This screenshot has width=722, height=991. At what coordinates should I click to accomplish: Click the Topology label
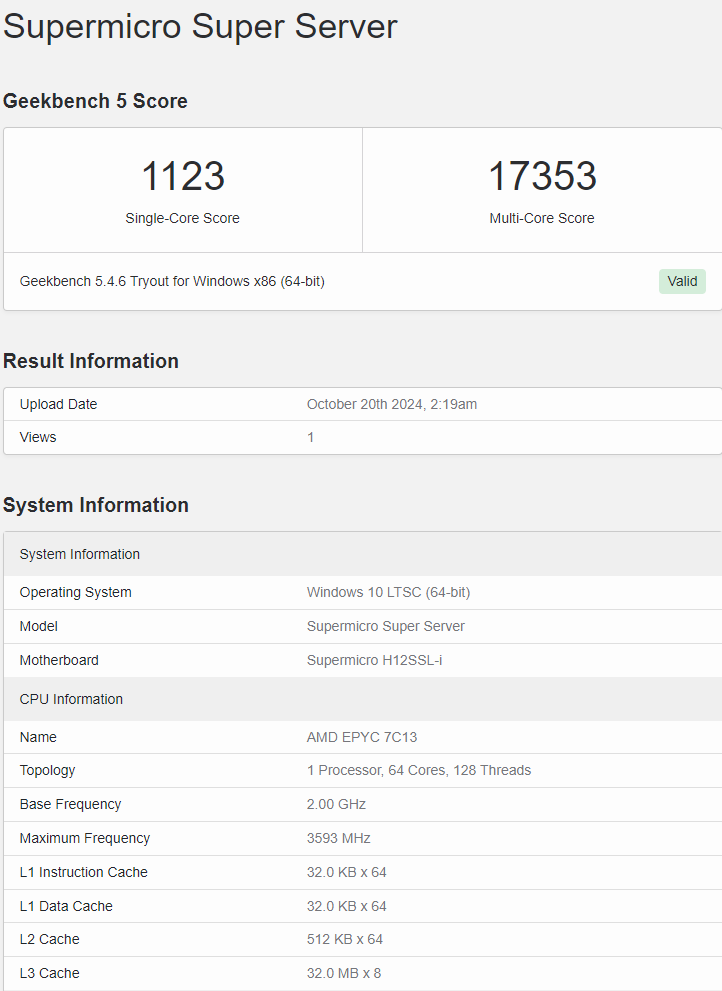click(x=47, y=770)
